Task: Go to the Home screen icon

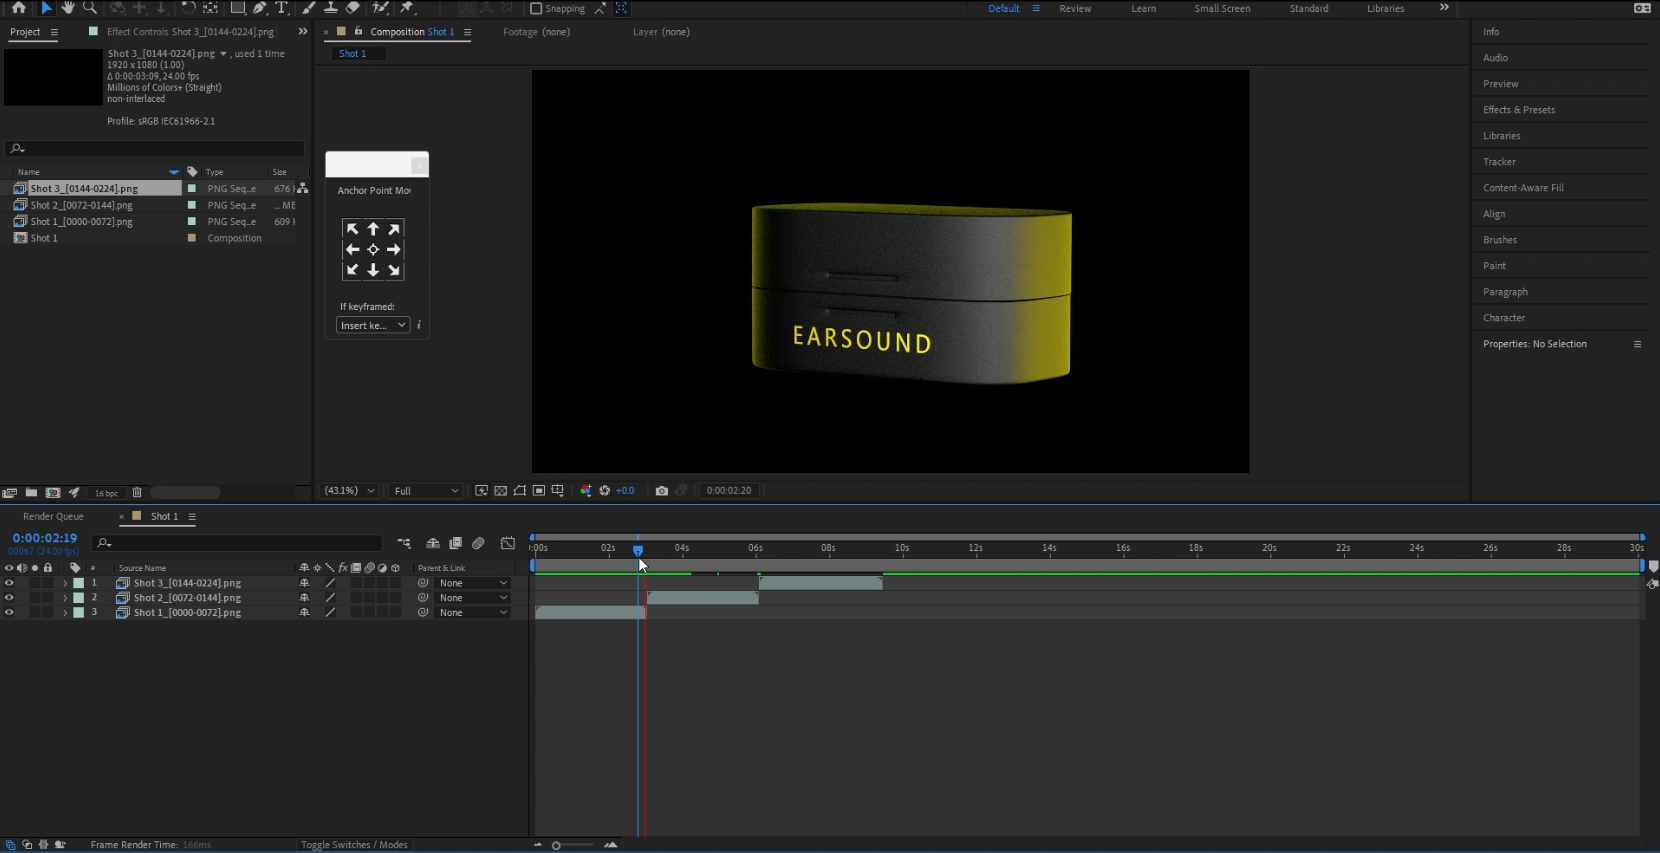Action: [x=18, y=7]
